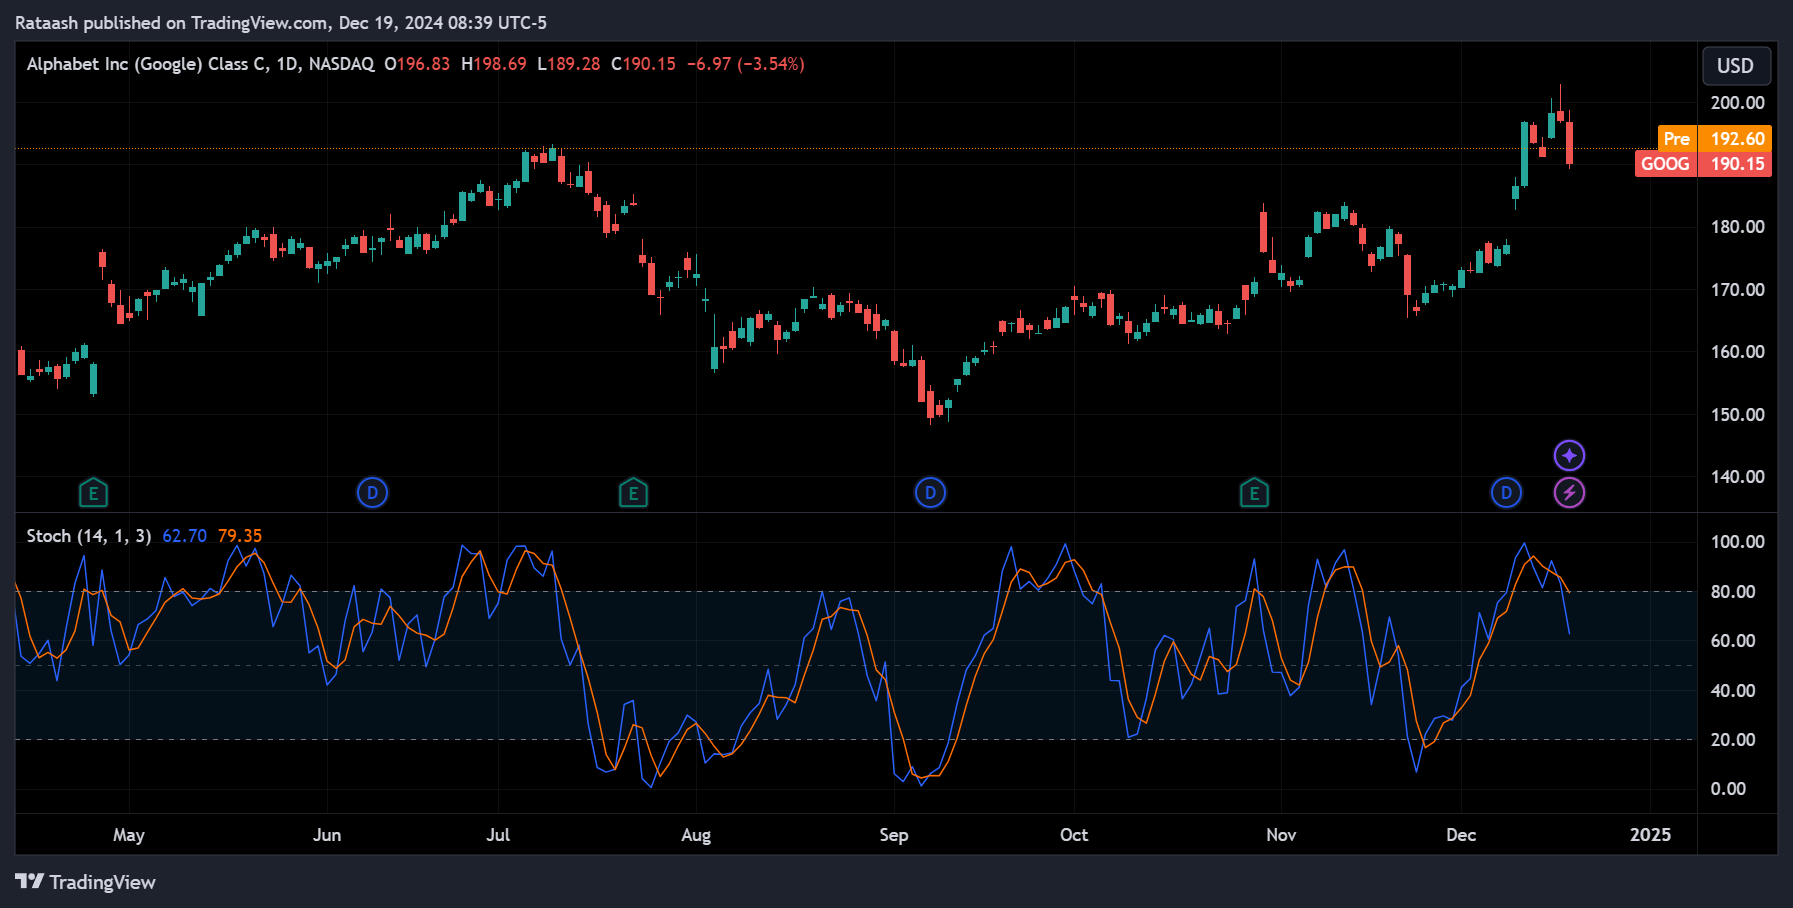This screenshot has height=908, width=1793.
Task: Click the 180.00 price axis label
Action: point(1737,227)
